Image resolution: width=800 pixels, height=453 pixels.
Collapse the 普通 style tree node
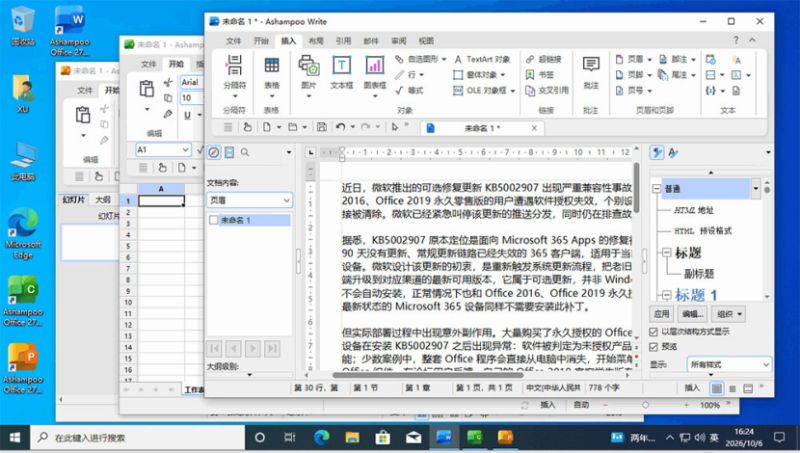pyautogui.click(x=656, y=189)
